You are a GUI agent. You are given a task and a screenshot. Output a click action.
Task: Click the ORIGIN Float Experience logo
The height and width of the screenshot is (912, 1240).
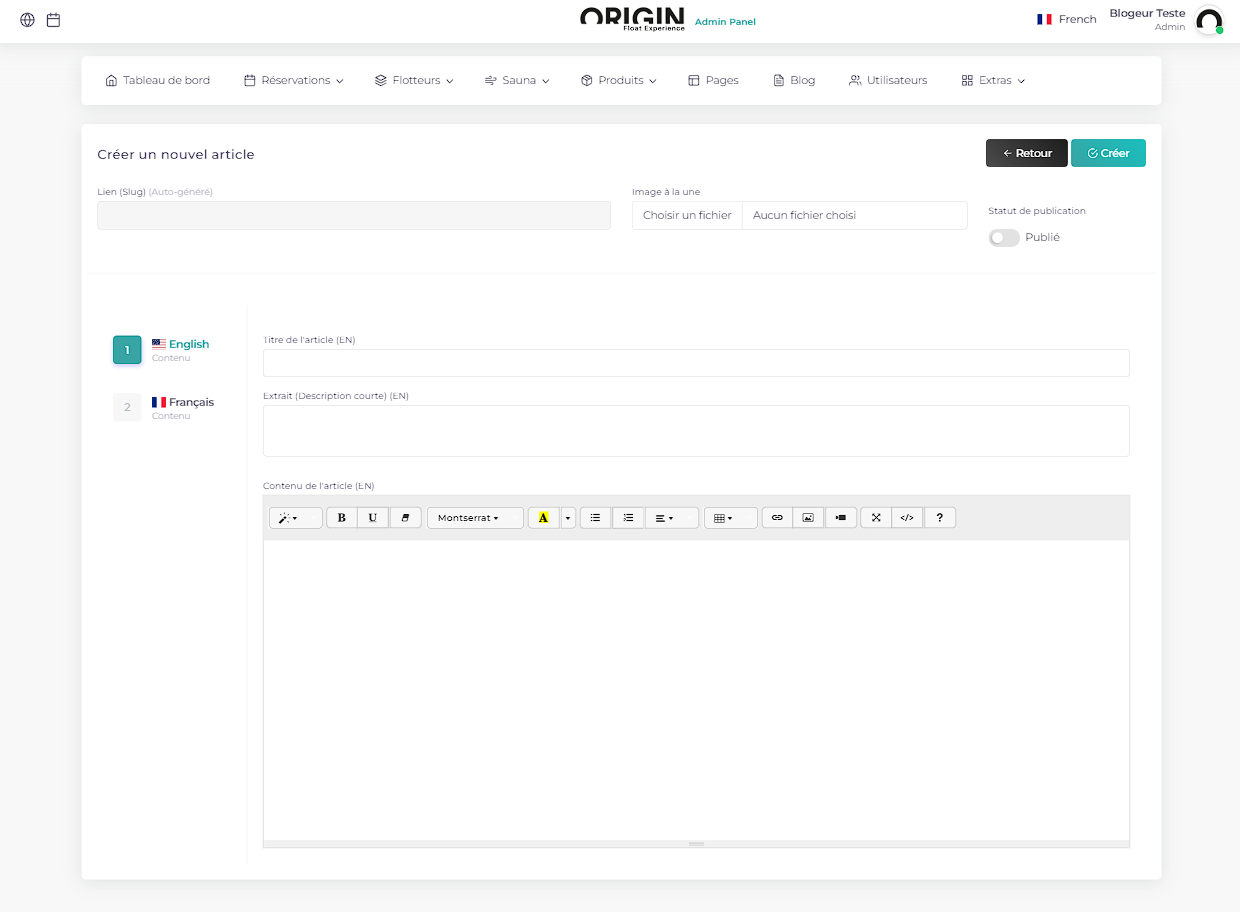(x=632, y=19)
